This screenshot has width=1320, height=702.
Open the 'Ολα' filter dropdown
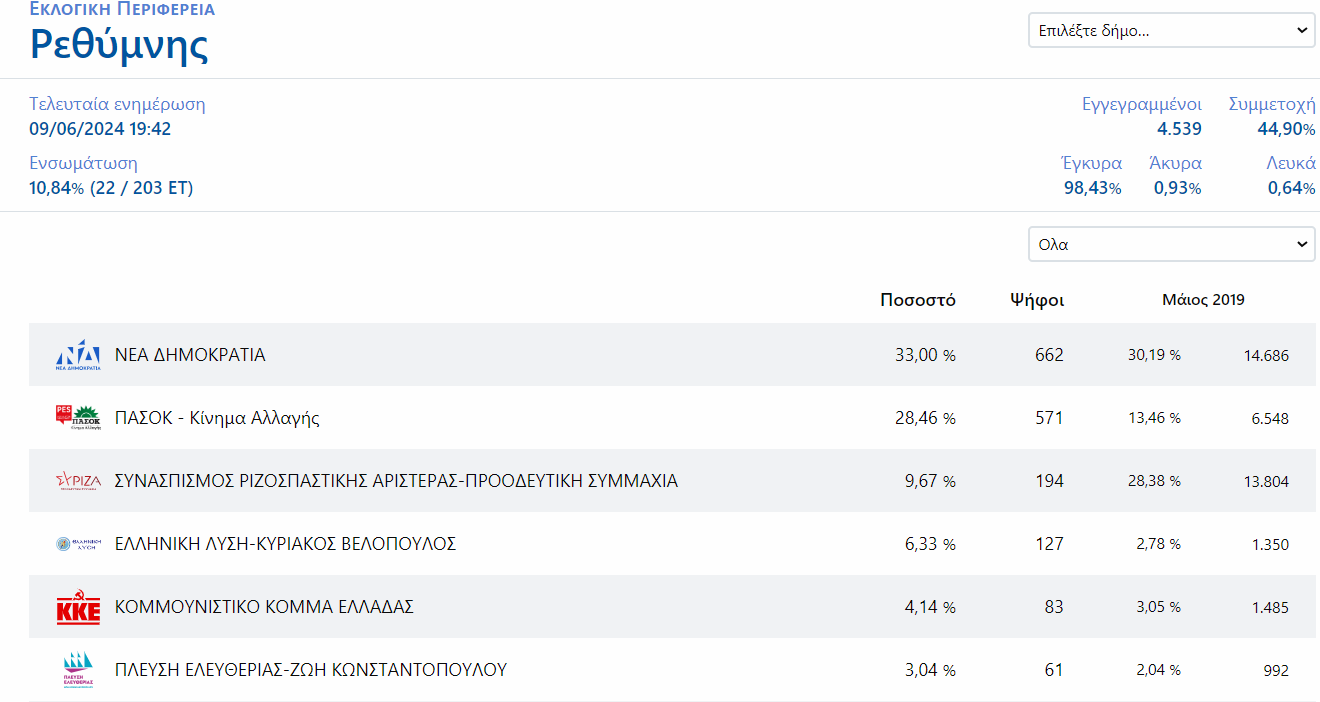(x=1172, y=244)
